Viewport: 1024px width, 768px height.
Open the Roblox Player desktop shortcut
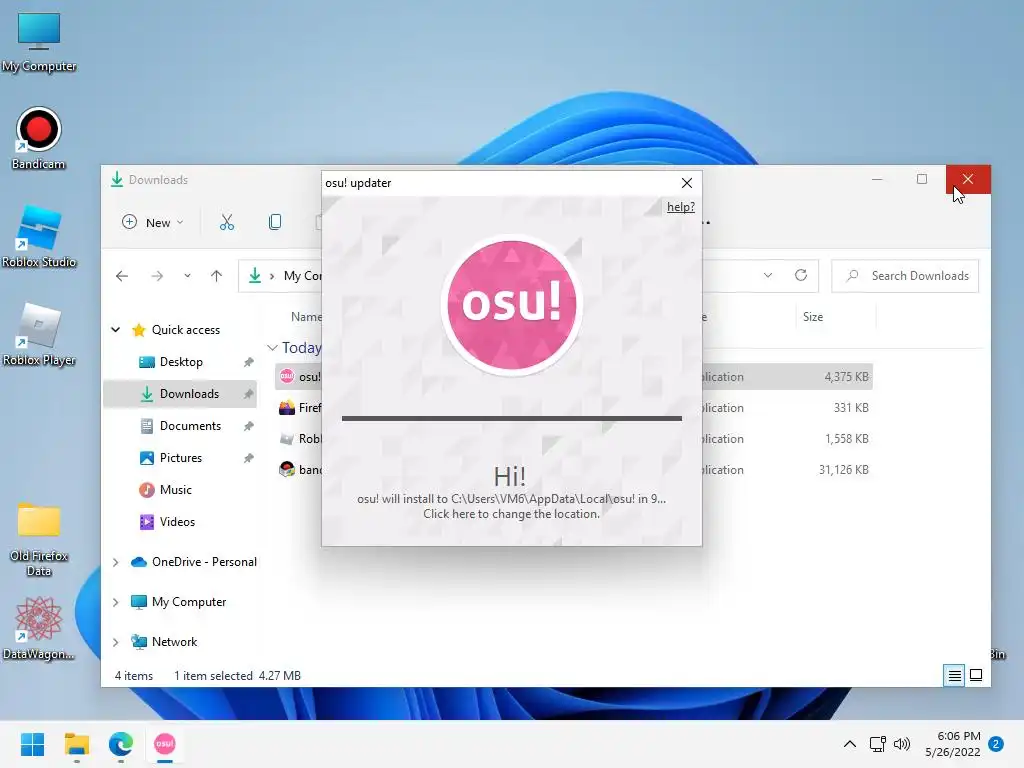tap(39, 334)
